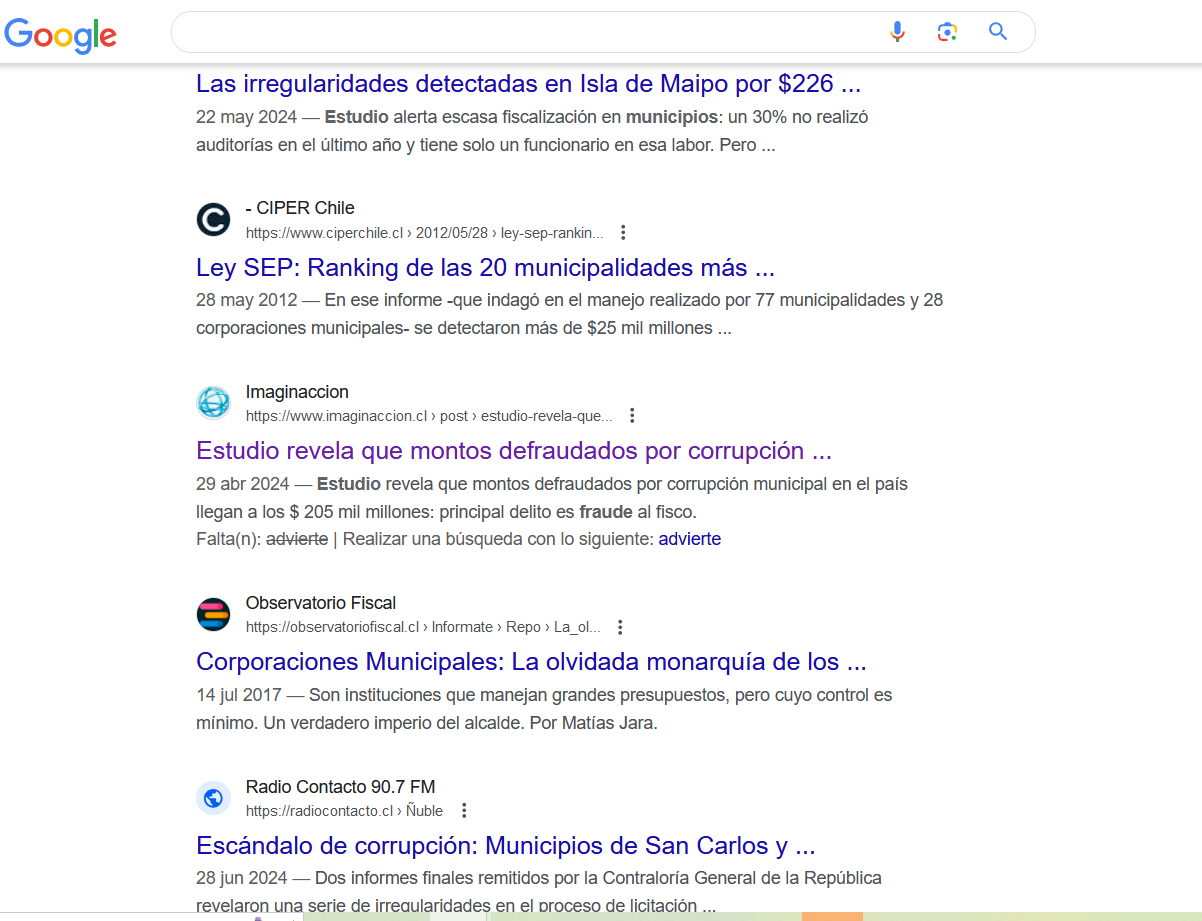Click the Radio Contacto globe favicon
This screenshot has width=1202, height=921.
[x=213, y=798]
